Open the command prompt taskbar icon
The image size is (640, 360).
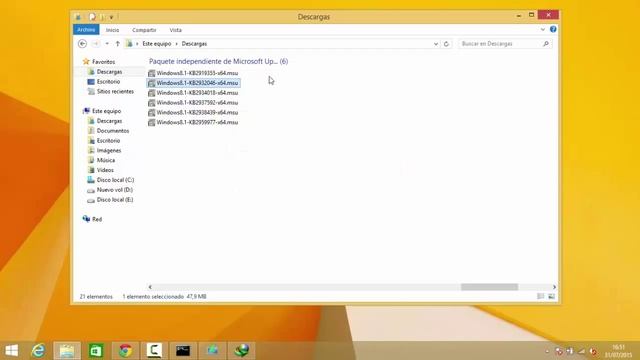coord(183,350)
